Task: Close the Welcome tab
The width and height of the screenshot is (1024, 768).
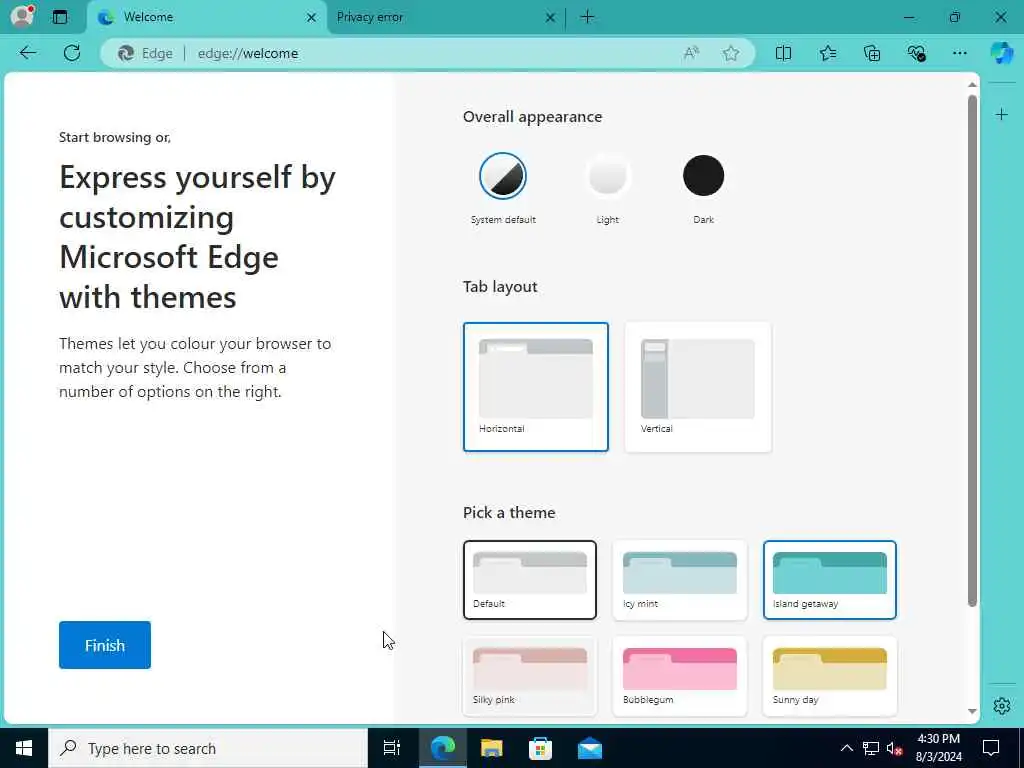Action: coord(312,18)
